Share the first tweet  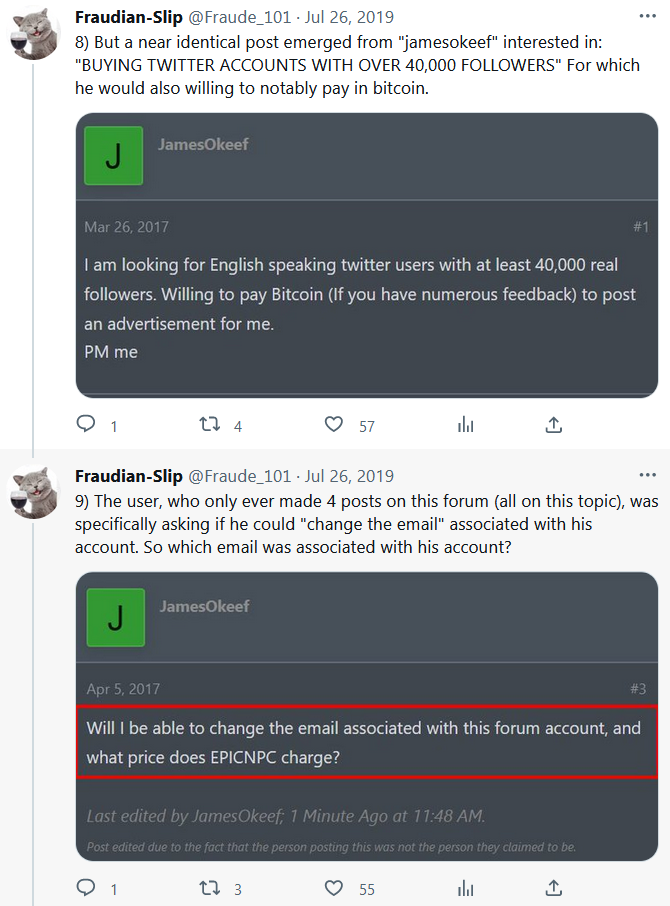click(553, 425)
